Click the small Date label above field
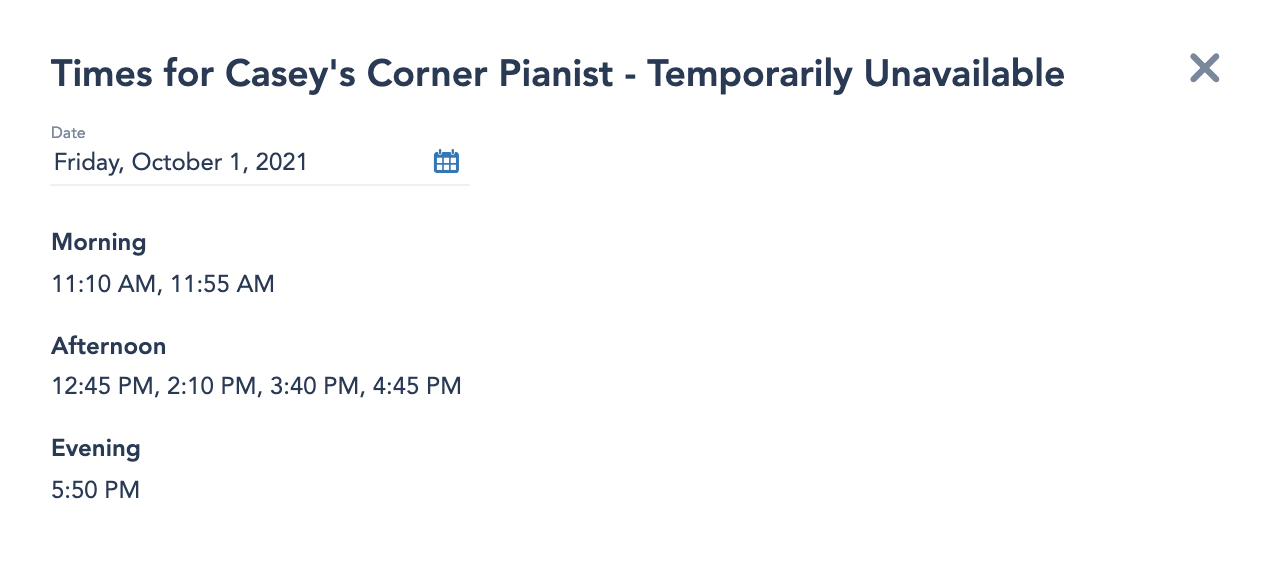This screenshot has width=1270, height=572. click(68, 132)
